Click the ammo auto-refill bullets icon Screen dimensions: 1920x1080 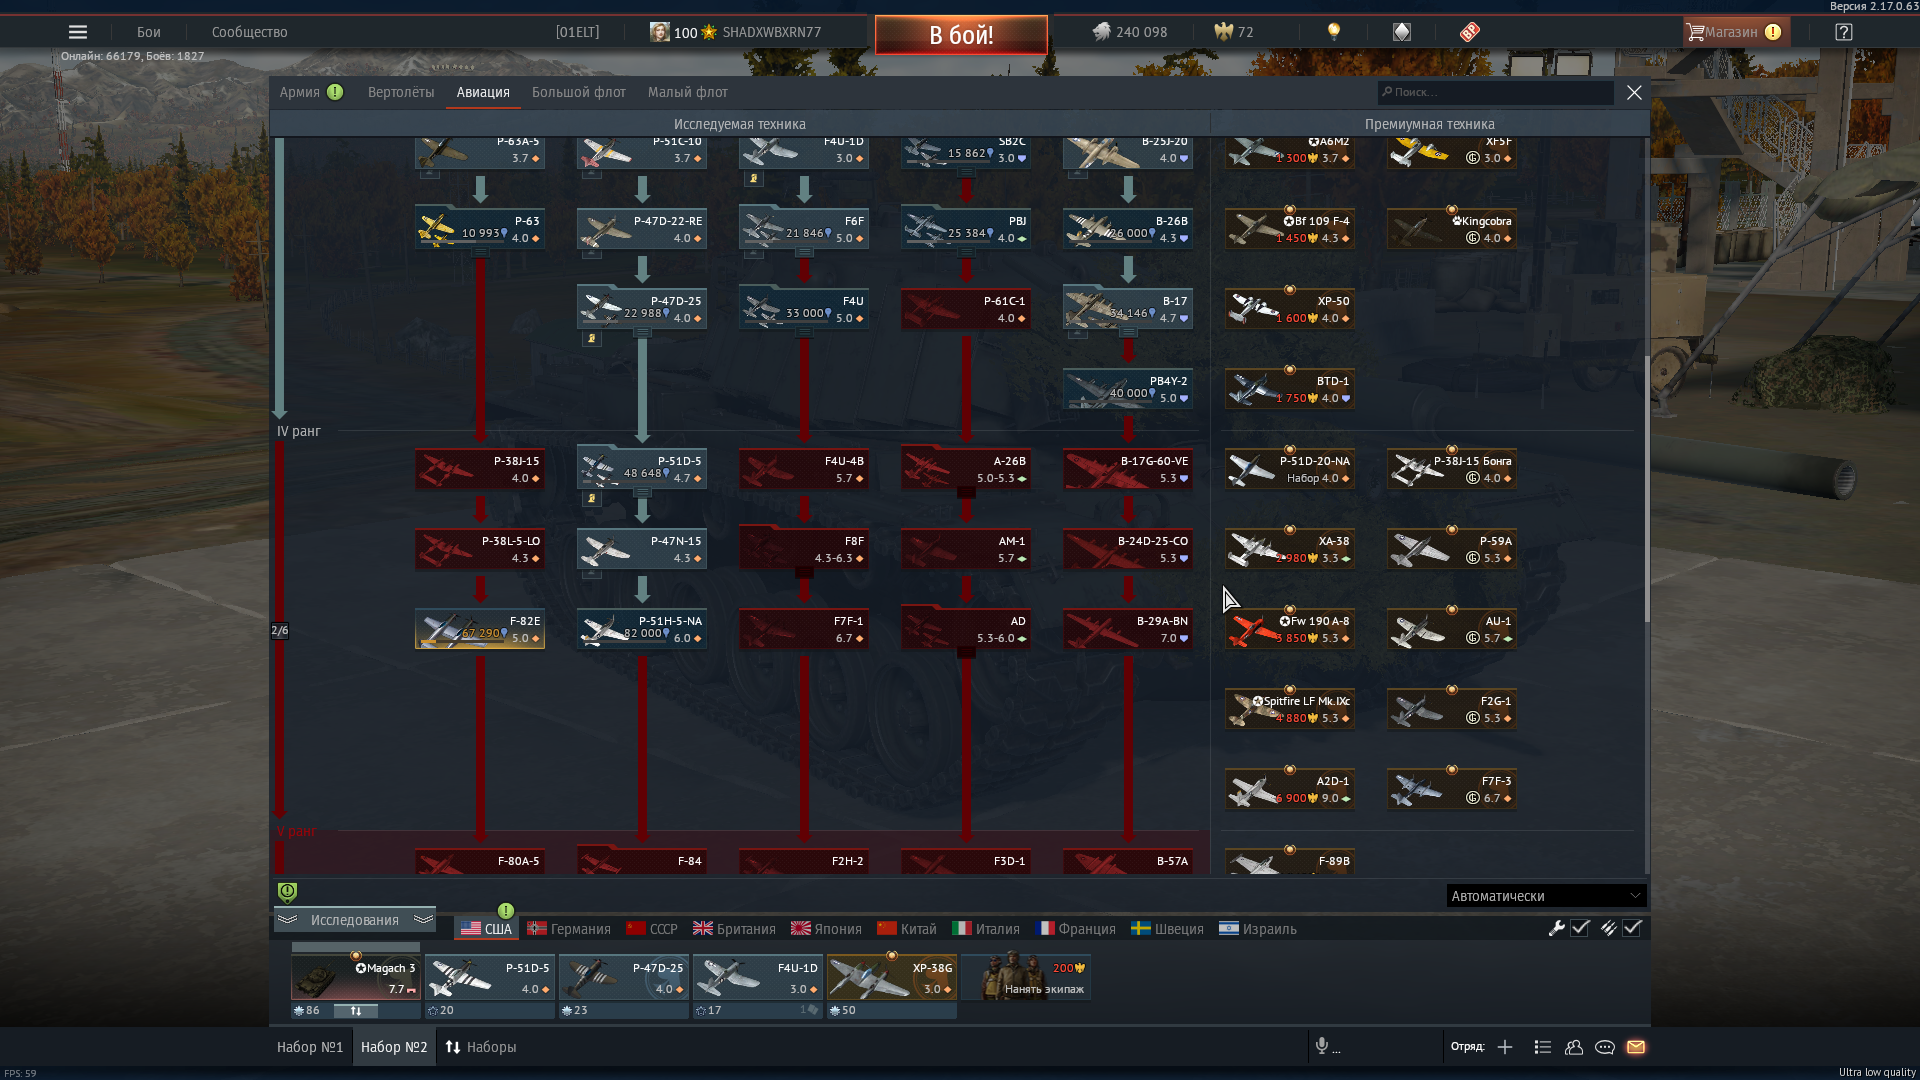(1608, 928)
